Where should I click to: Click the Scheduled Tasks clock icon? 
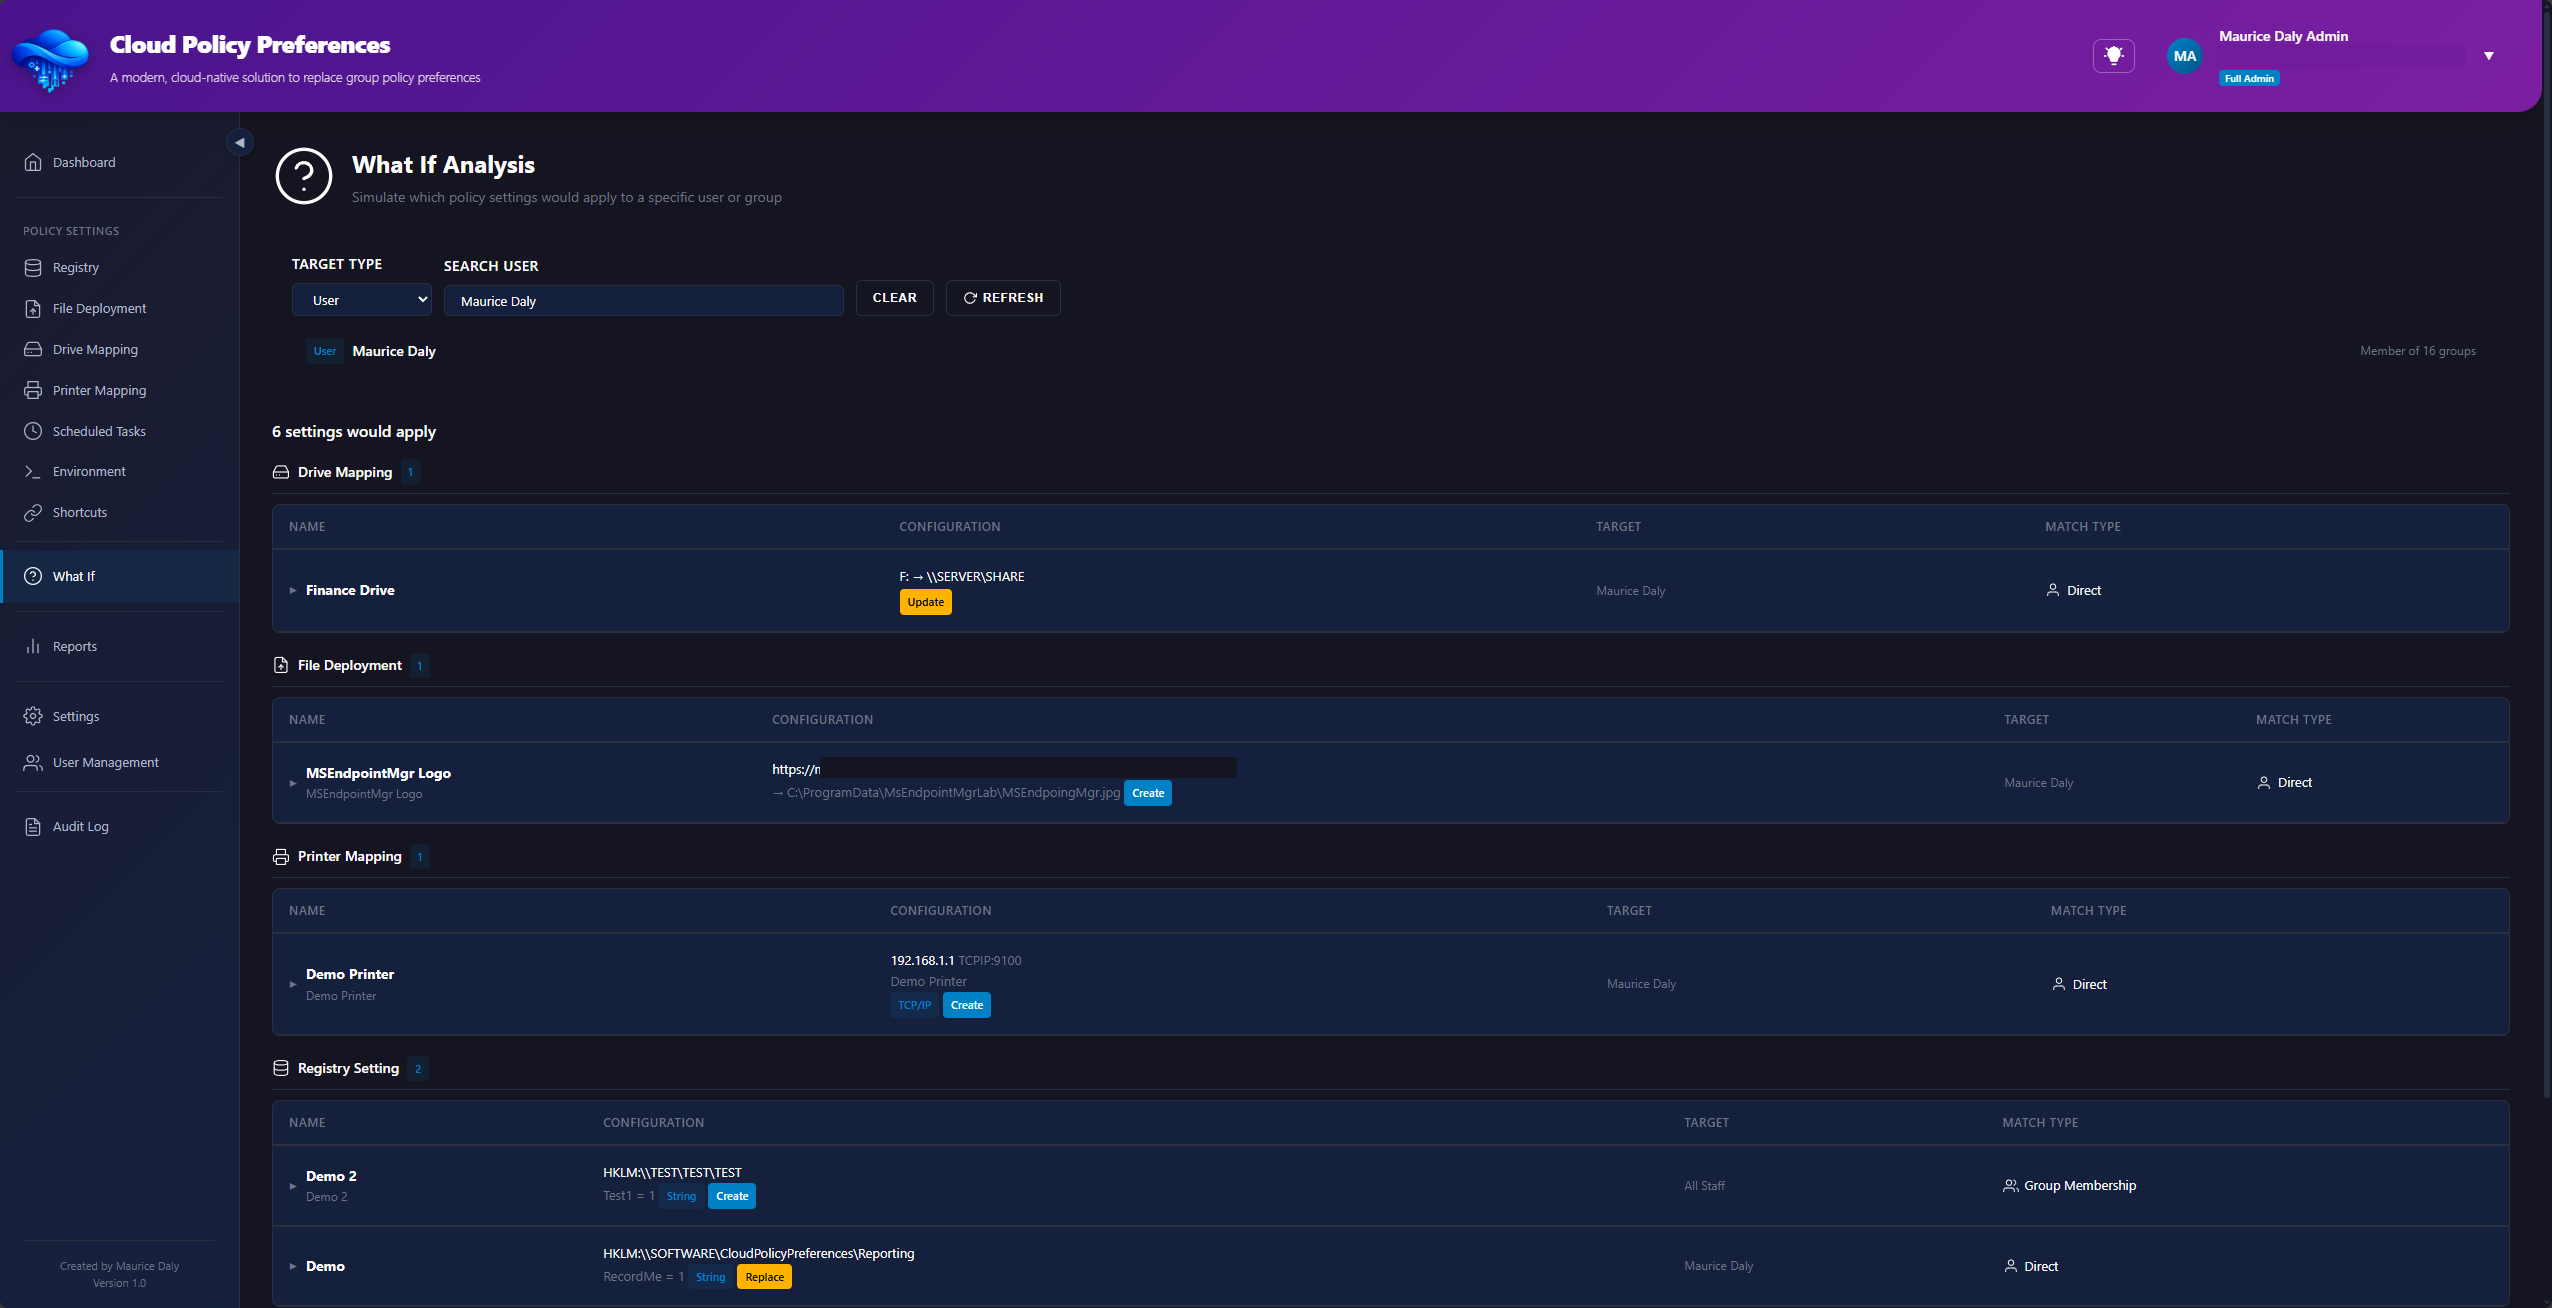[x=33, y=431]
